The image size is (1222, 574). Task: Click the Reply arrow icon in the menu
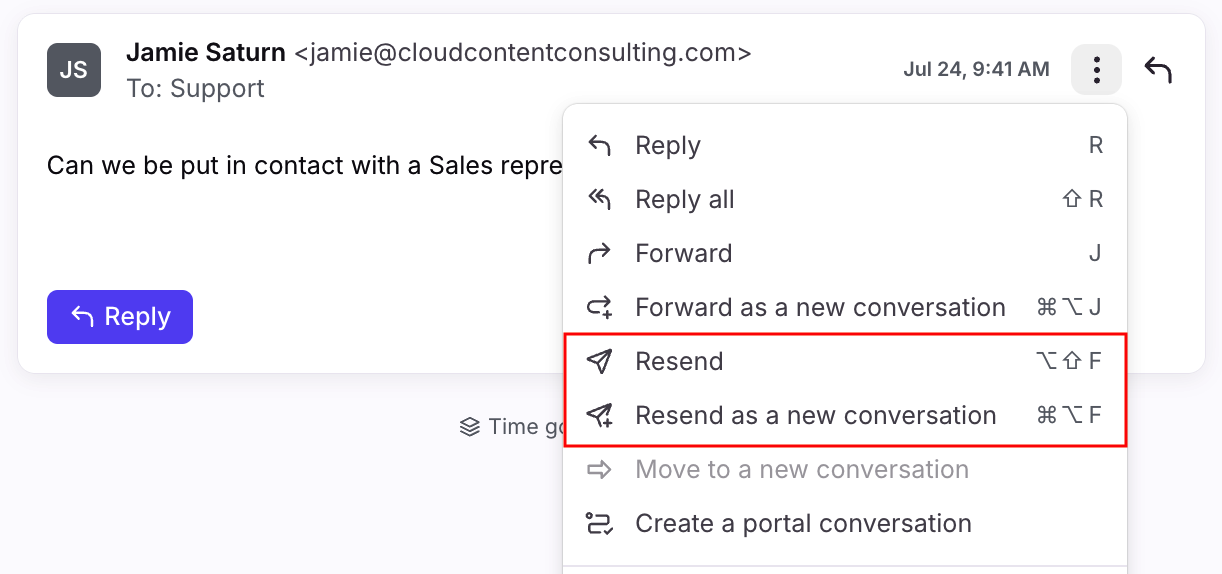coord(600,146)
